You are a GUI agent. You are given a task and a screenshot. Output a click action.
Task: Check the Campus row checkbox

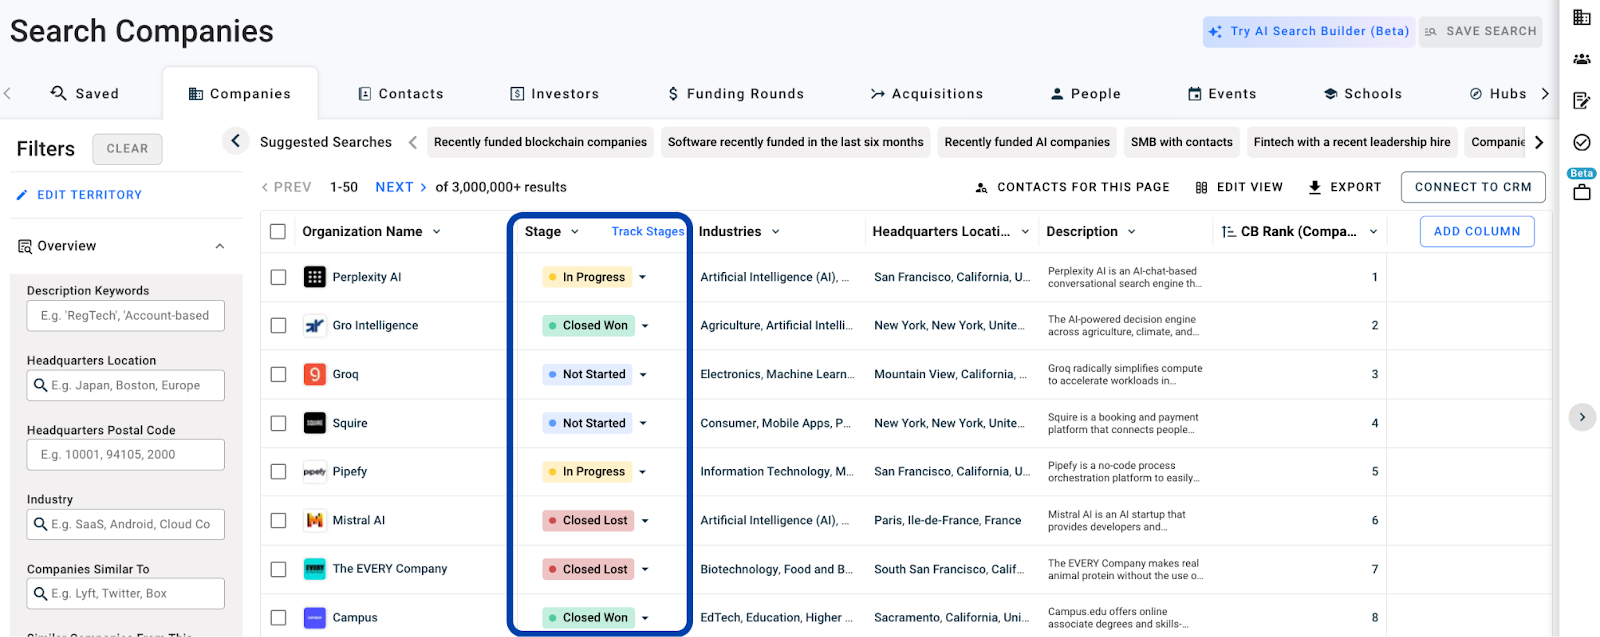[x=278, y=618]
